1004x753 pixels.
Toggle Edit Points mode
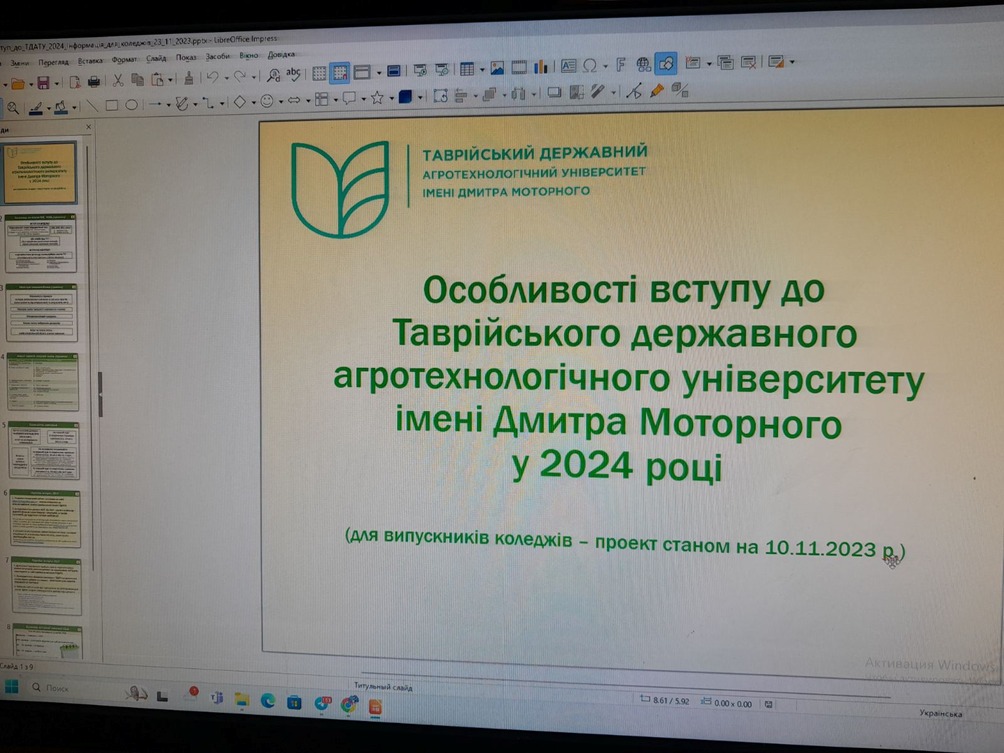click(x=634, y=91)
